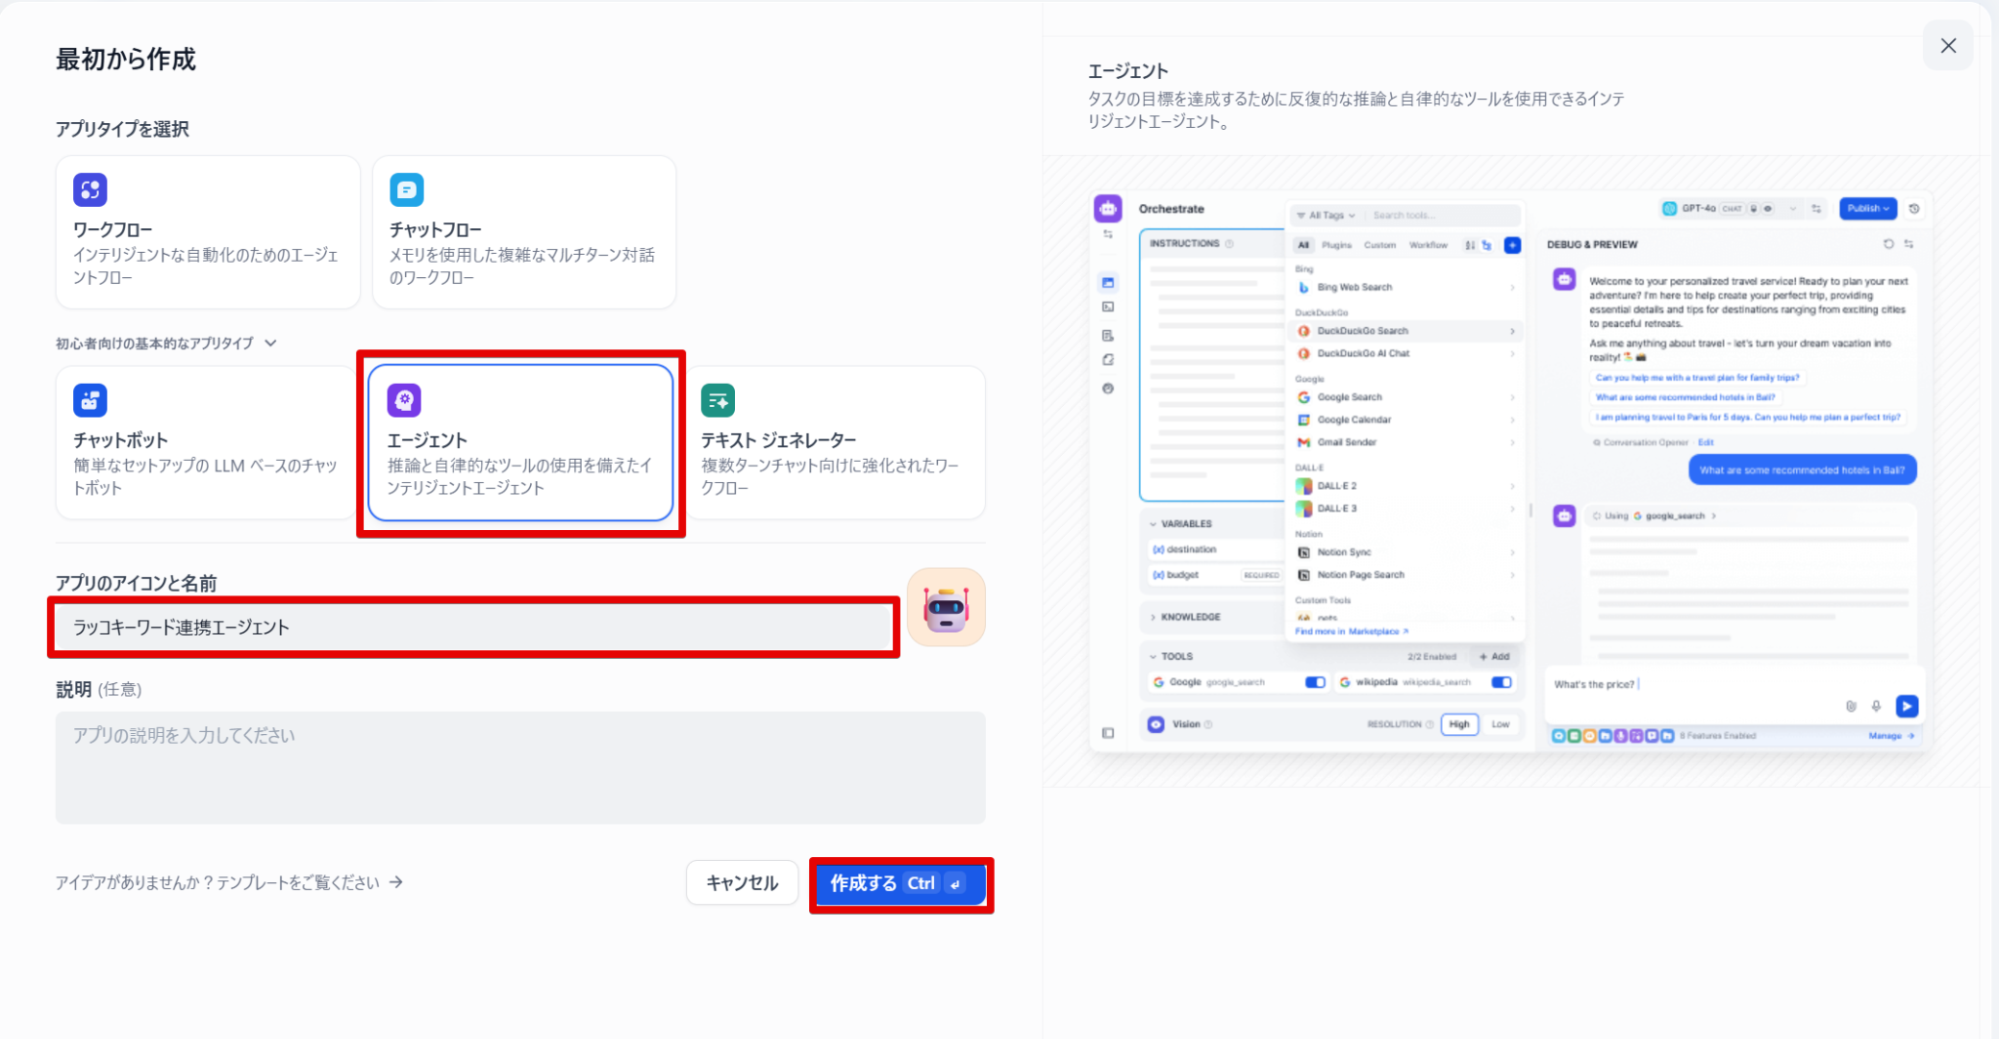Screen dimensions: 1999x1039
Task: Choose the エージェント app type card
Action: pos(520,442)
